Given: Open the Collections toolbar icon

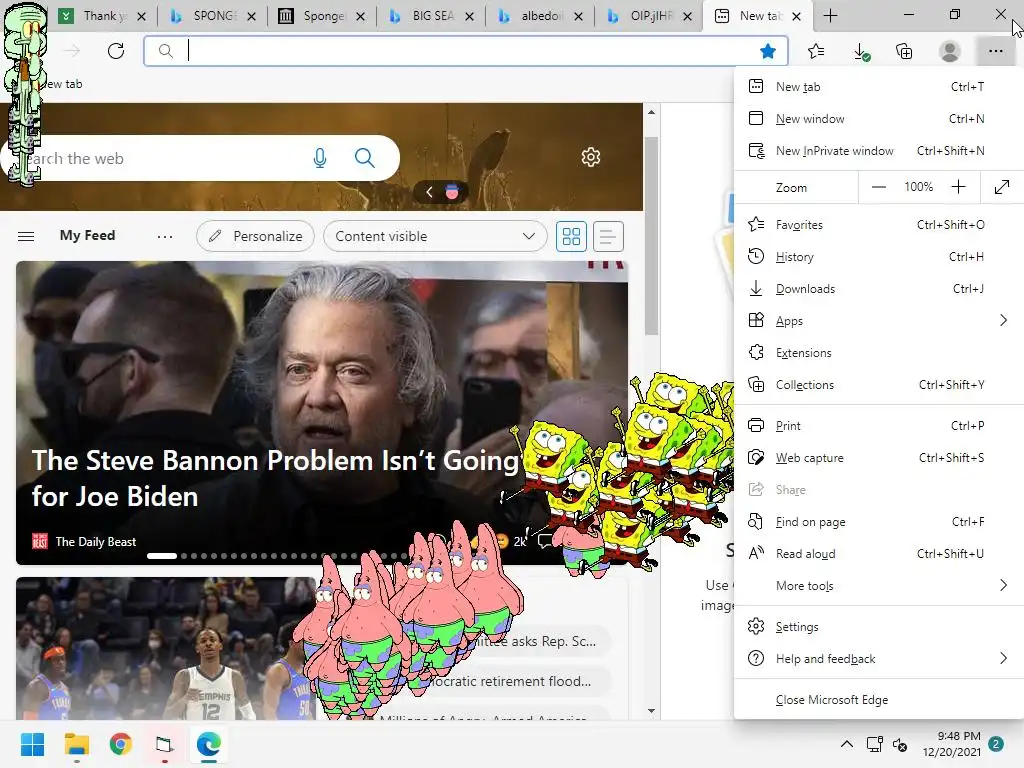Looking at the screenshot, I should (x=904, y=51).
